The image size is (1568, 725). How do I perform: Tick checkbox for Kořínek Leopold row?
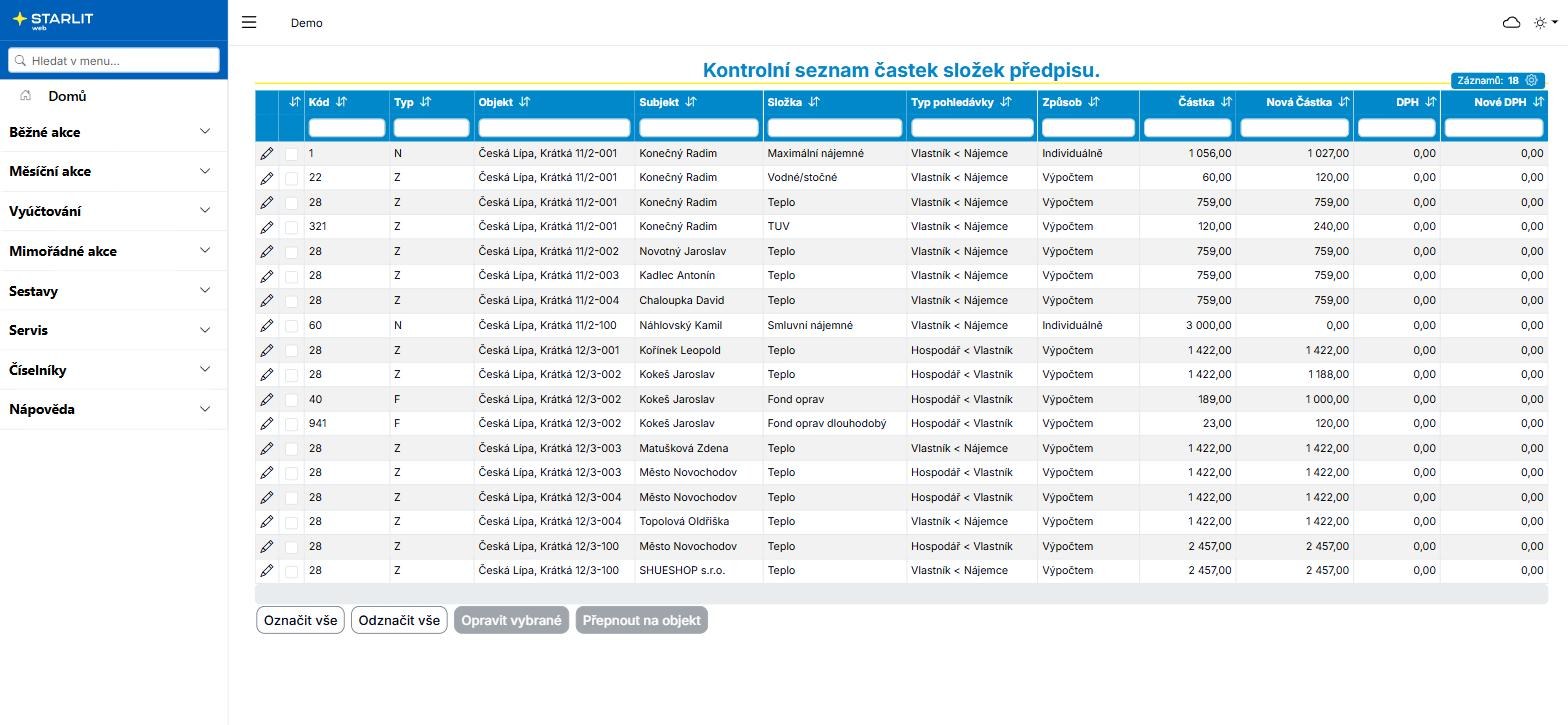tap(292, 351)
